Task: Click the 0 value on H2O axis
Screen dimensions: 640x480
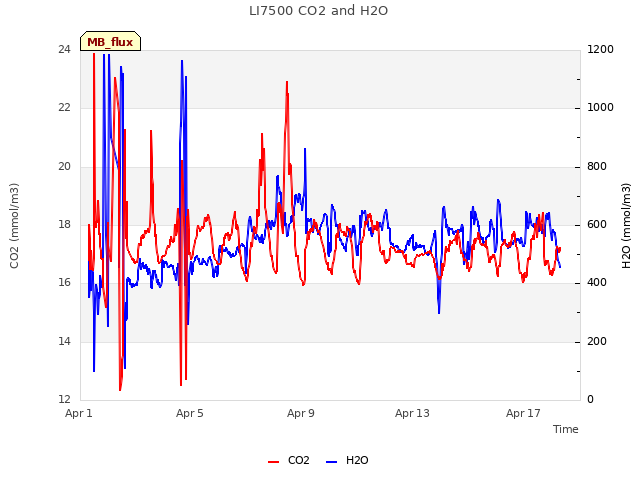Action: pyautogui.click(x=590, y=399)
